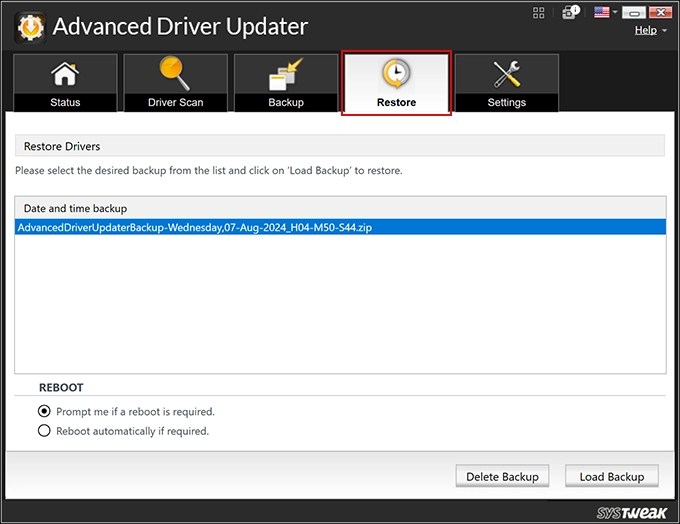680x524 pixels.
Task: Open the Help link
Action: click(x=646, y=30)
